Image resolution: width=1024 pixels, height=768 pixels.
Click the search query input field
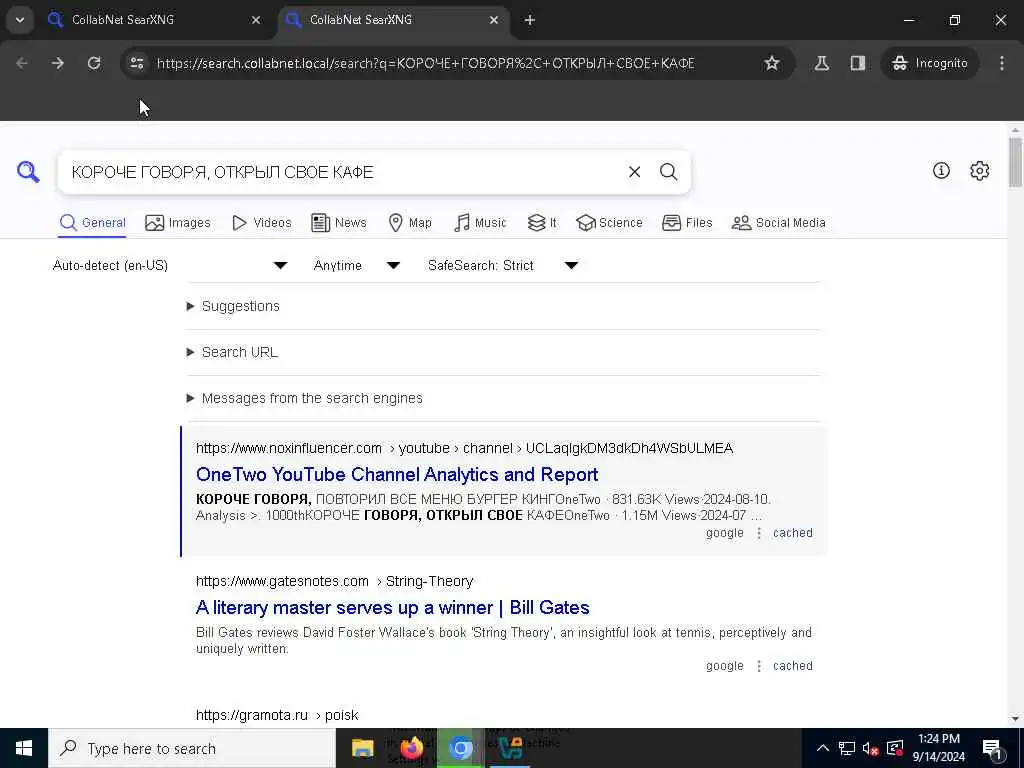coord(343,172)
